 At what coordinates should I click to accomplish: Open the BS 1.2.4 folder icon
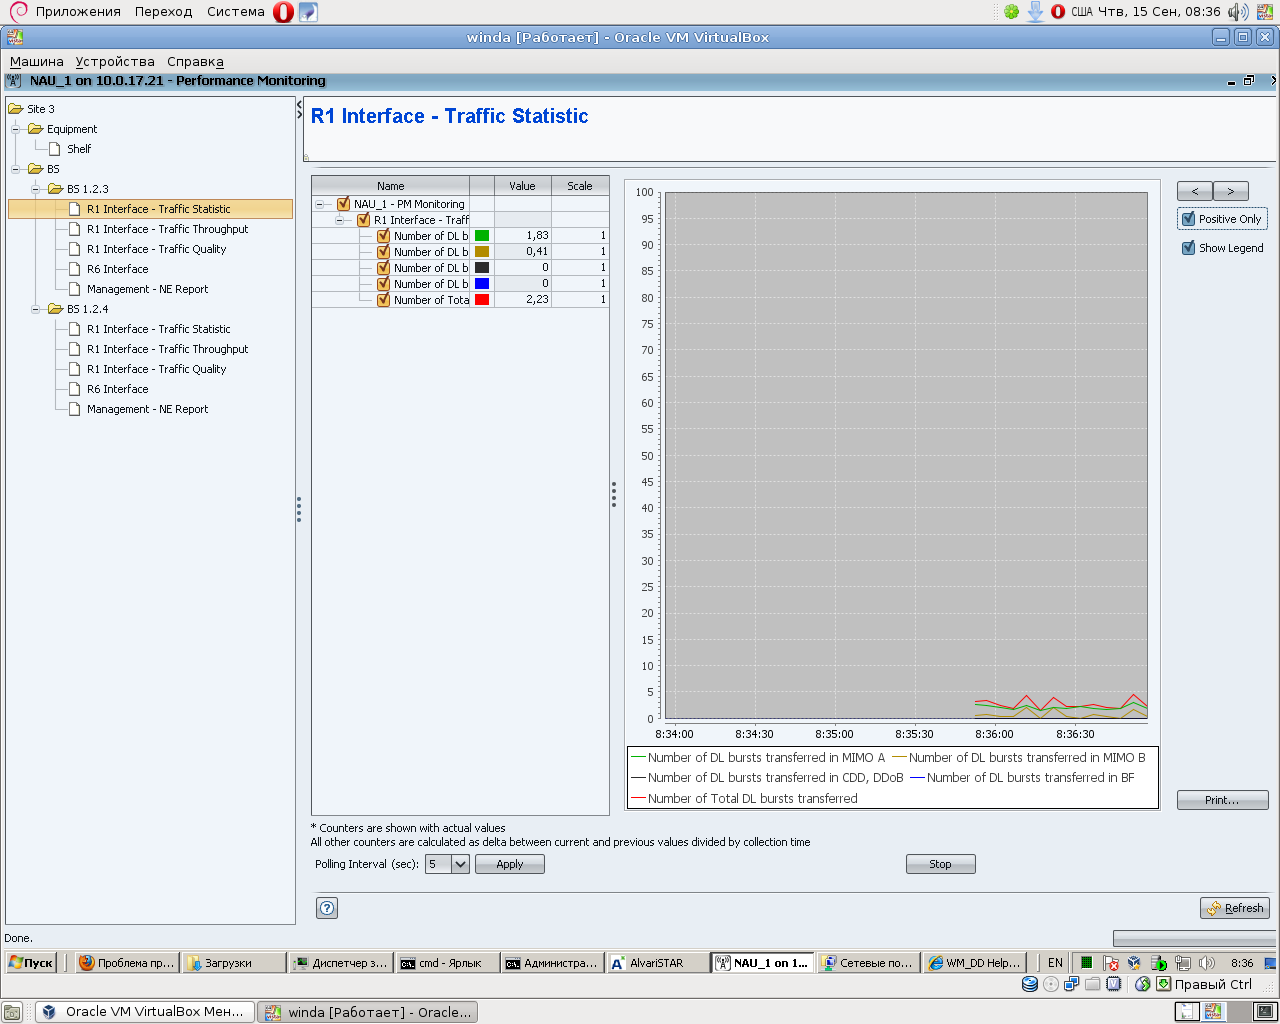pyautogui.click(x=56, y=309)
